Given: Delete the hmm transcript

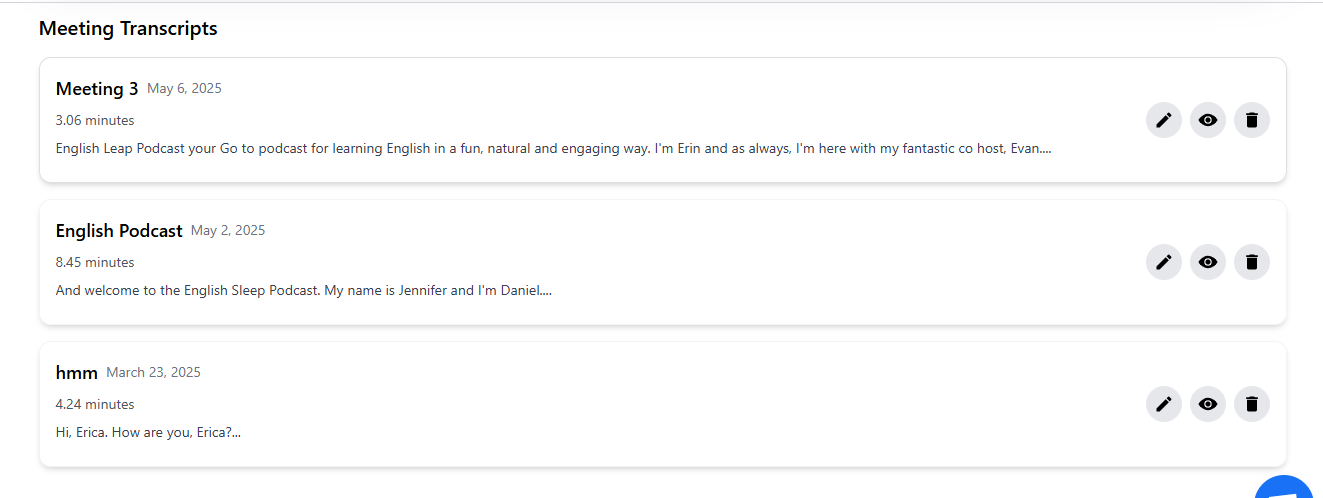Looking at the screenshot, I should (x=1251, y=404).
